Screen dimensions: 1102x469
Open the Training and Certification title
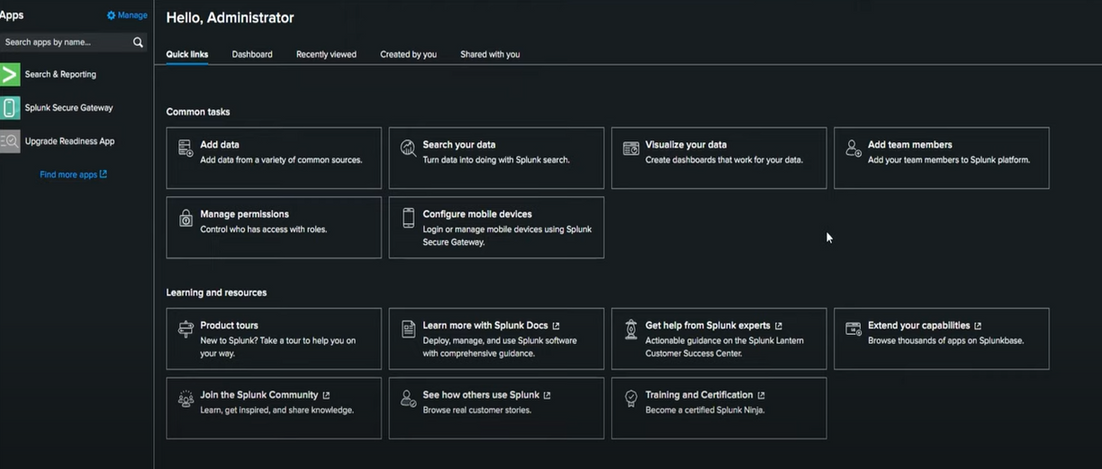click(699, 395)
